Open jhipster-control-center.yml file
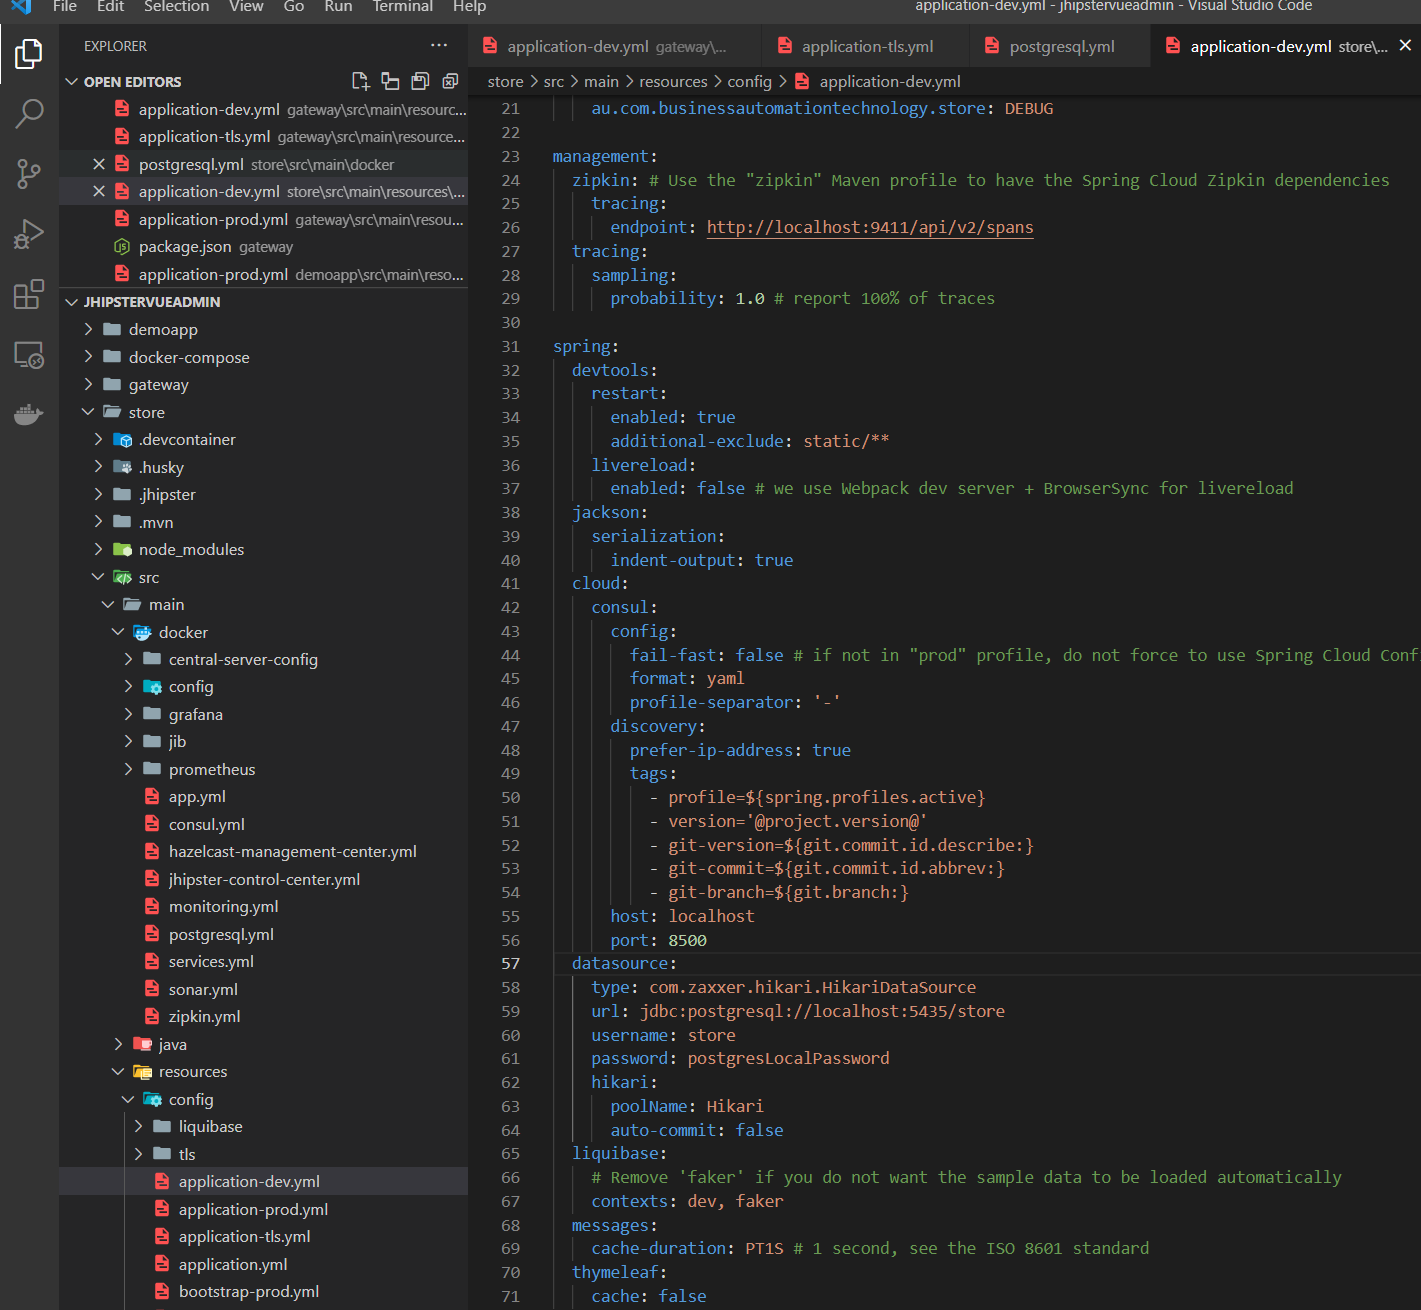The image size is (1421, 1310). pos(264,879)
